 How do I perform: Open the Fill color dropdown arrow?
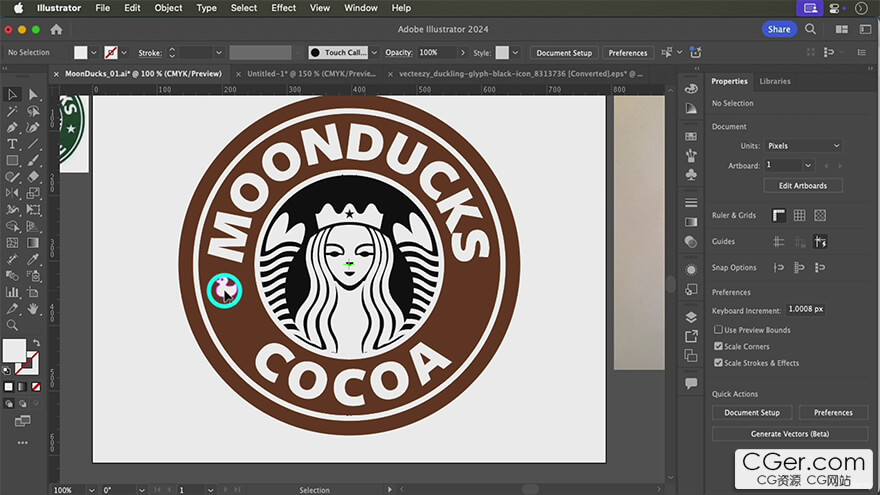coord(94,53)
